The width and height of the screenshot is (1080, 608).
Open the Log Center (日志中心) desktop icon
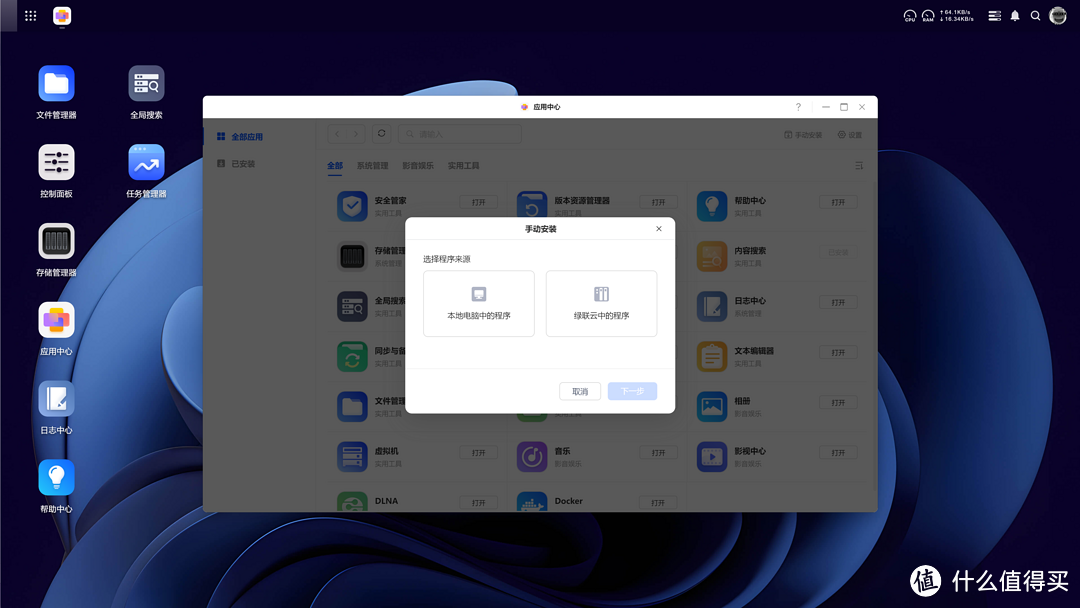[x=57, y=400]
